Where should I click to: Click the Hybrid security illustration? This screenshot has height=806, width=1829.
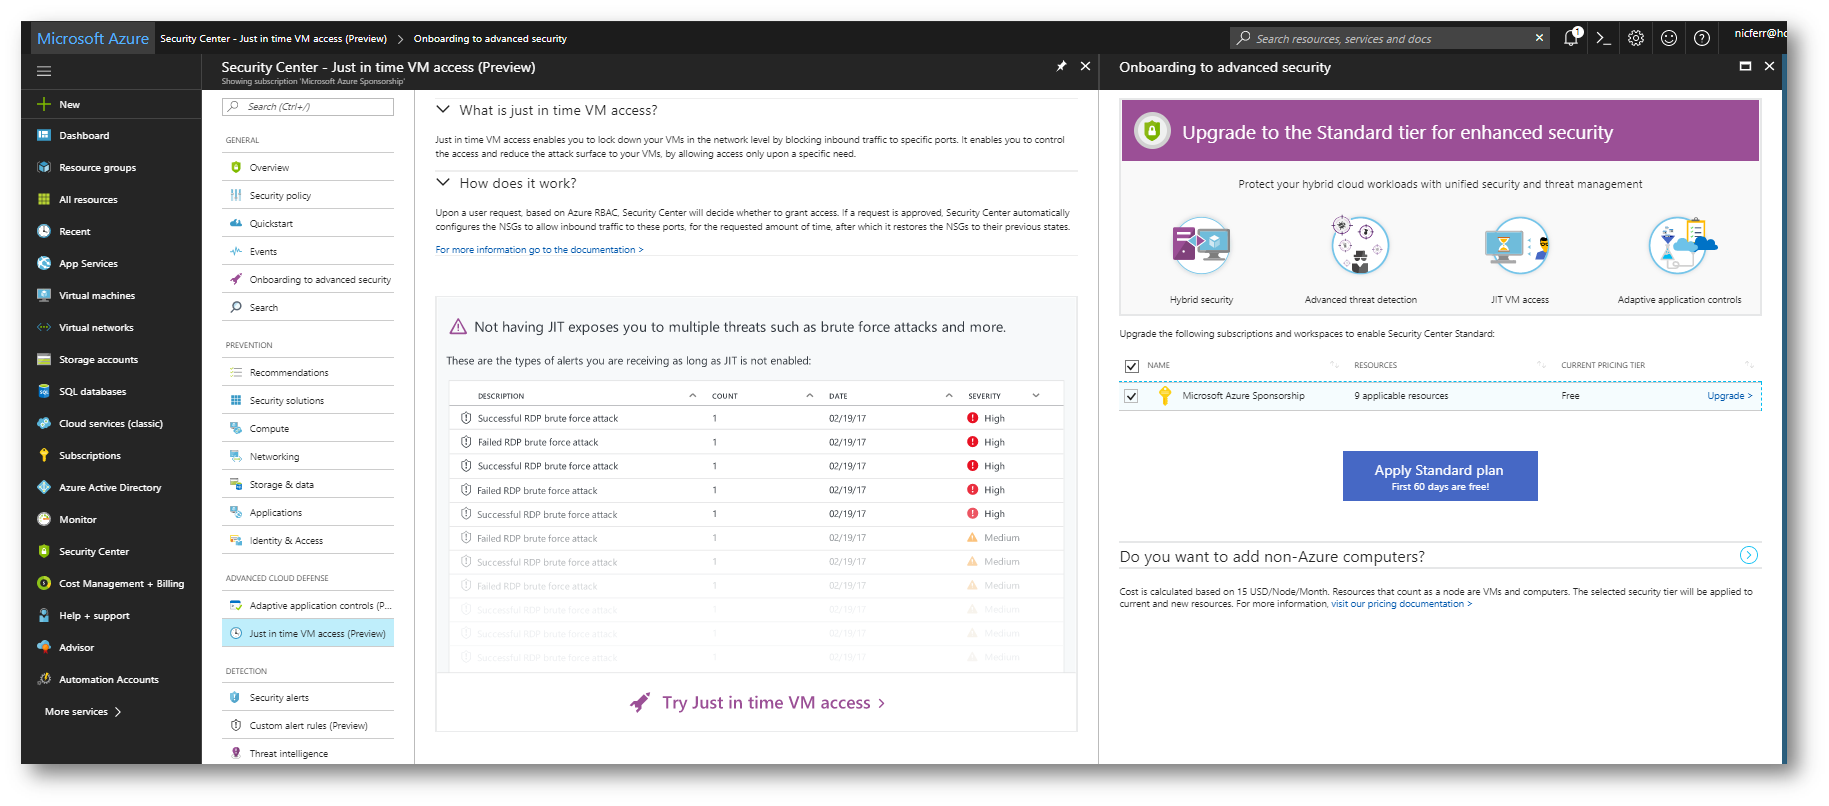click(1201, 245)
